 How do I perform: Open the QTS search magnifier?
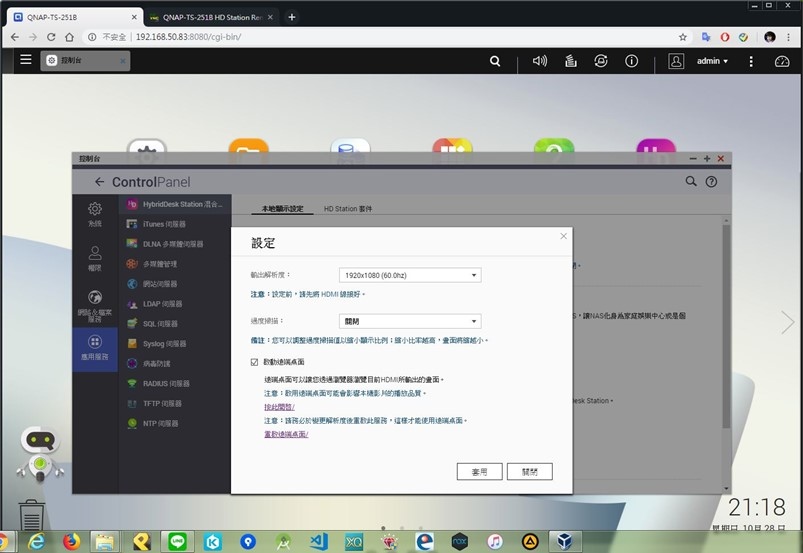click(x=495, y=61)
